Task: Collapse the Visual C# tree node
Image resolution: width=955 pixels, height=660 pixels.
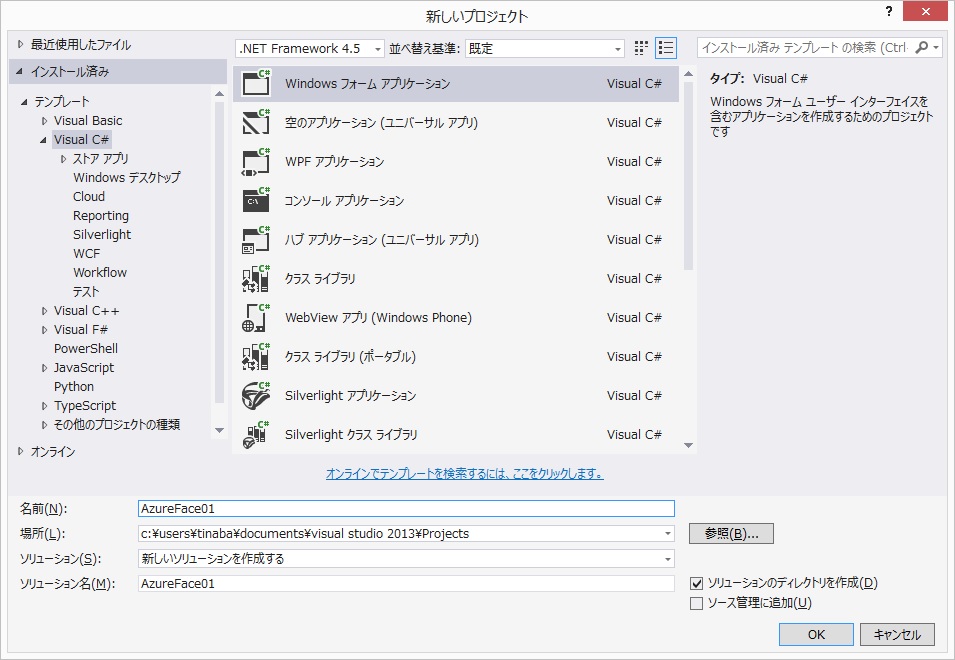Action: click(43, 140)
